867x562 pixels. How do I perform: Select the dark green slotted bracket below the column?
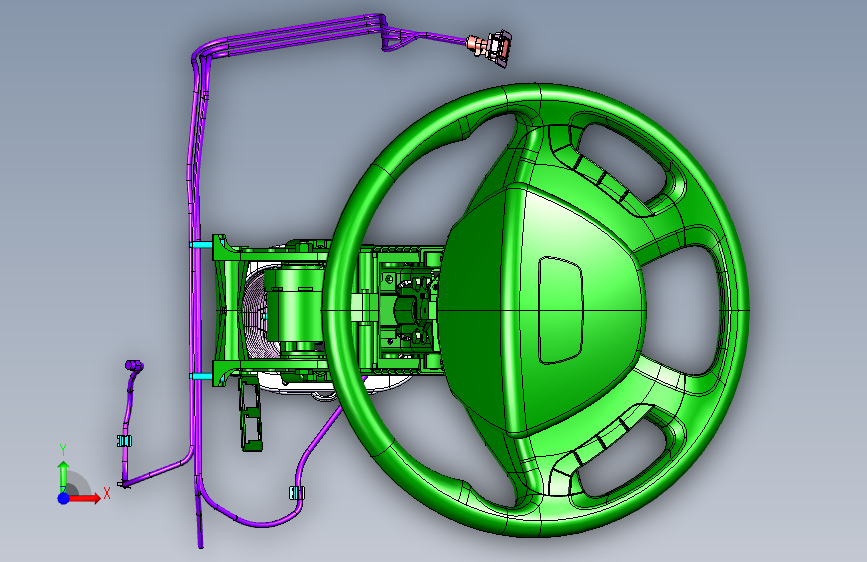(x=250, y=415)
